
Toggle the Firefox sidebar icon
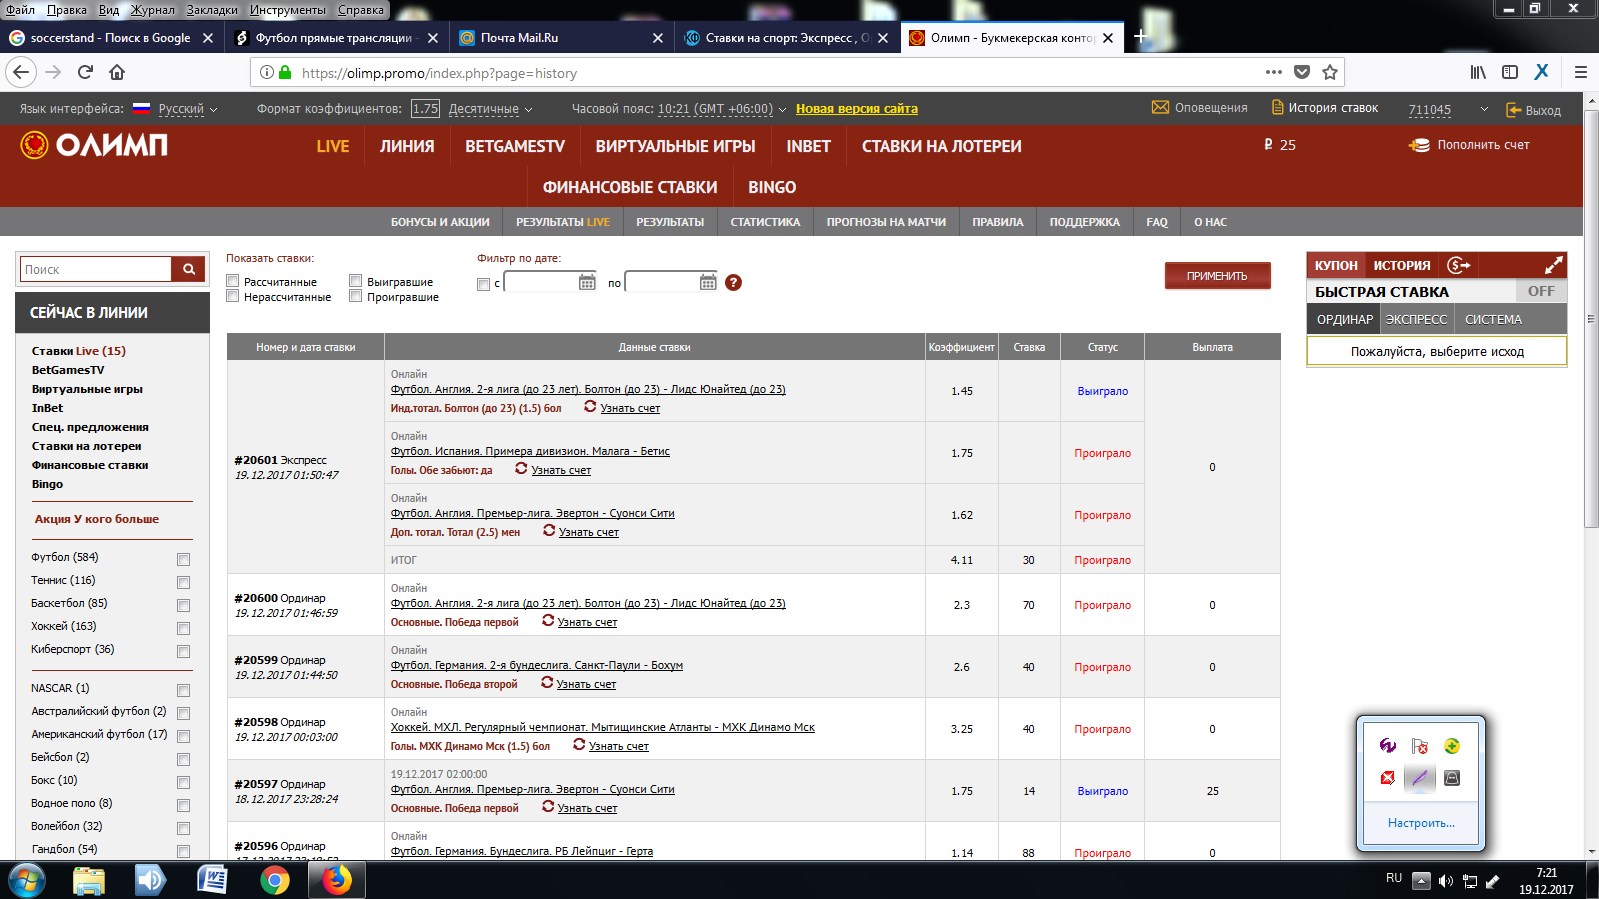[x=1510, y=72]
